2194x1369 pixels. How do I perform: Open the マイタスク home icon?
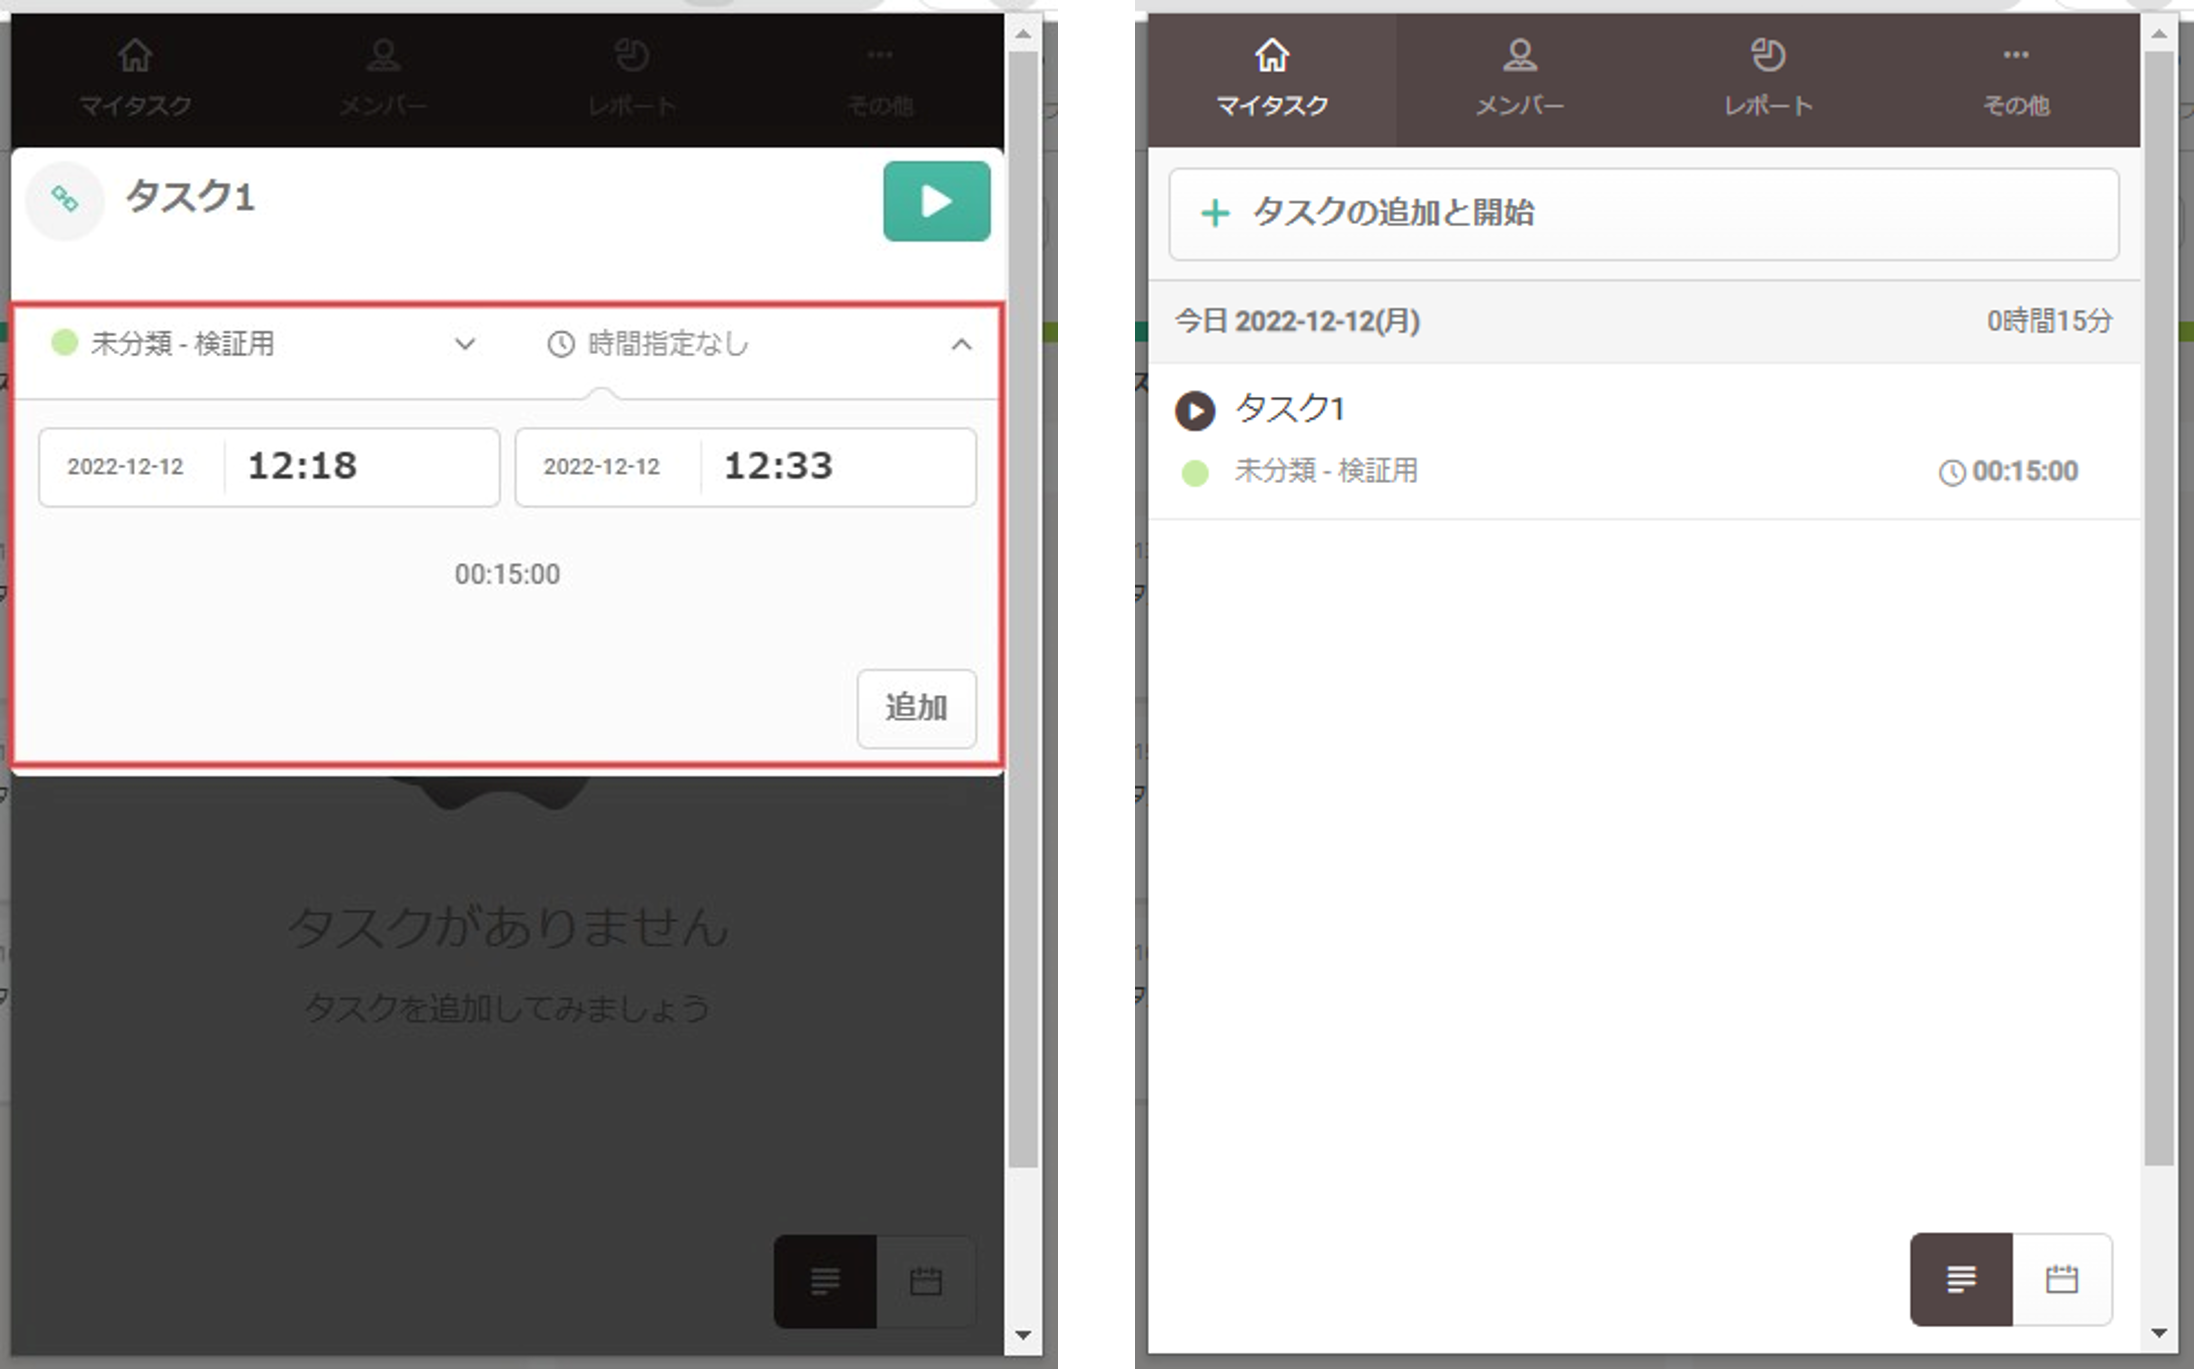[135, 57]
